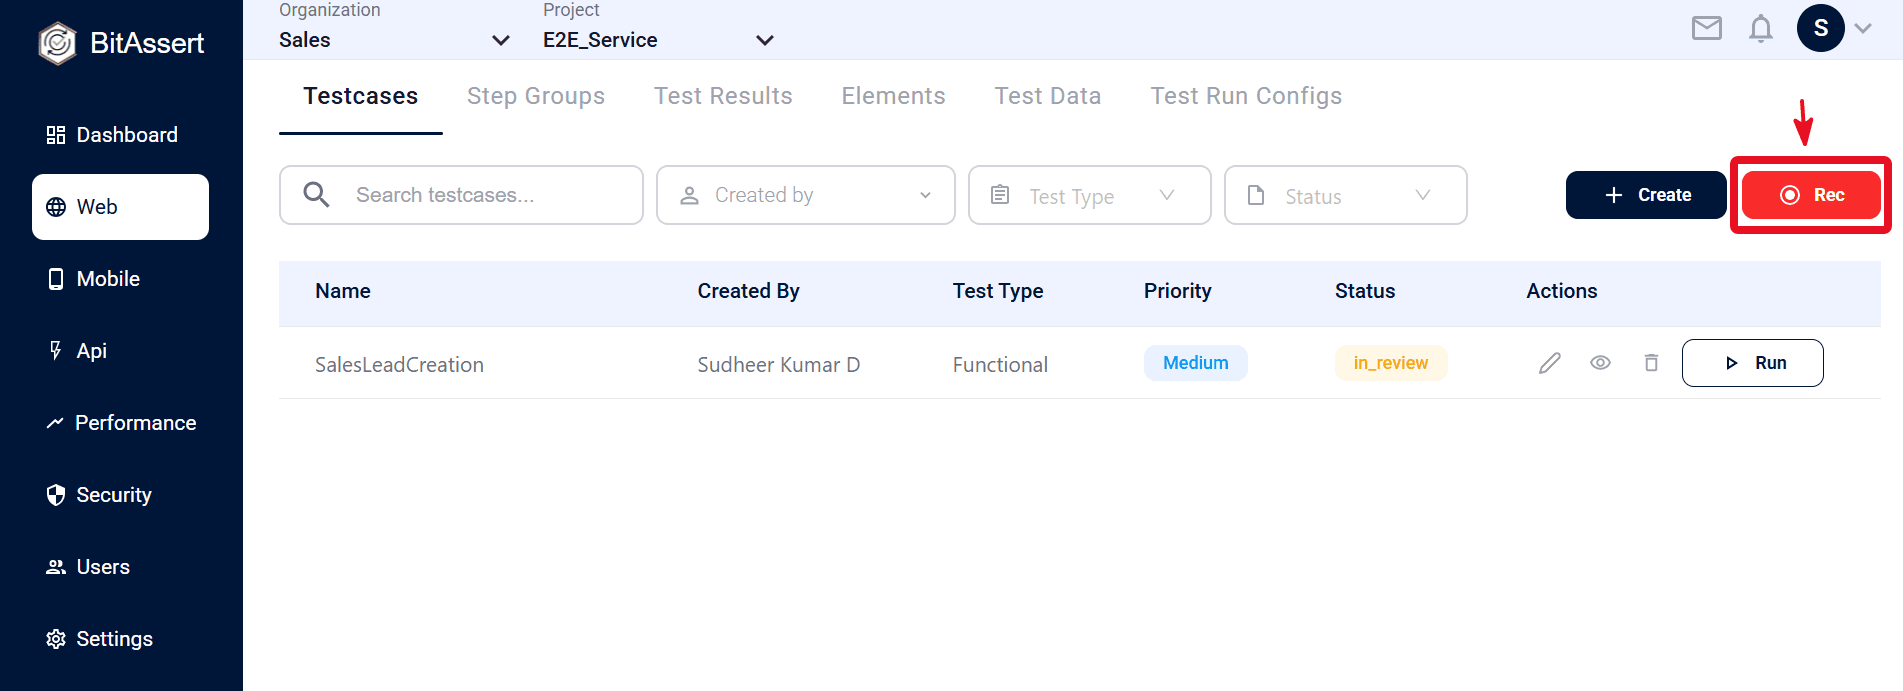Screen dimensions: 1903x691
Task: Click the Test Type column header
Action: 998,291
